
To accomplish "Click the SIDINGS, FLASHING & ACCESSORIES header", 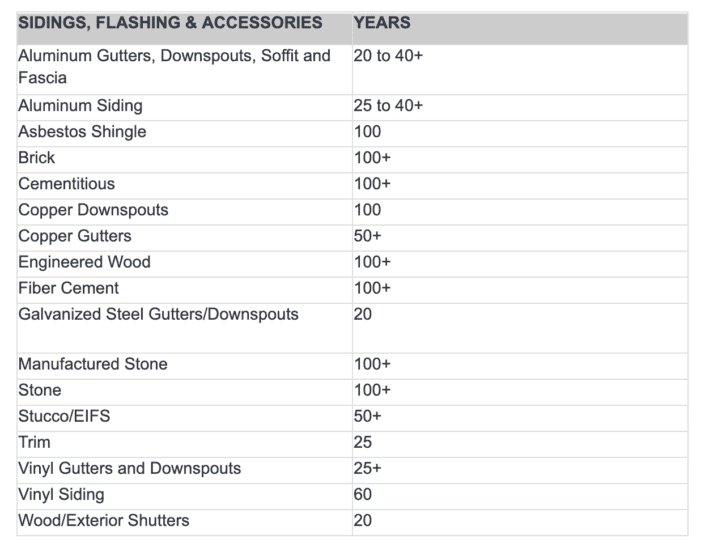I will [170, 22].
